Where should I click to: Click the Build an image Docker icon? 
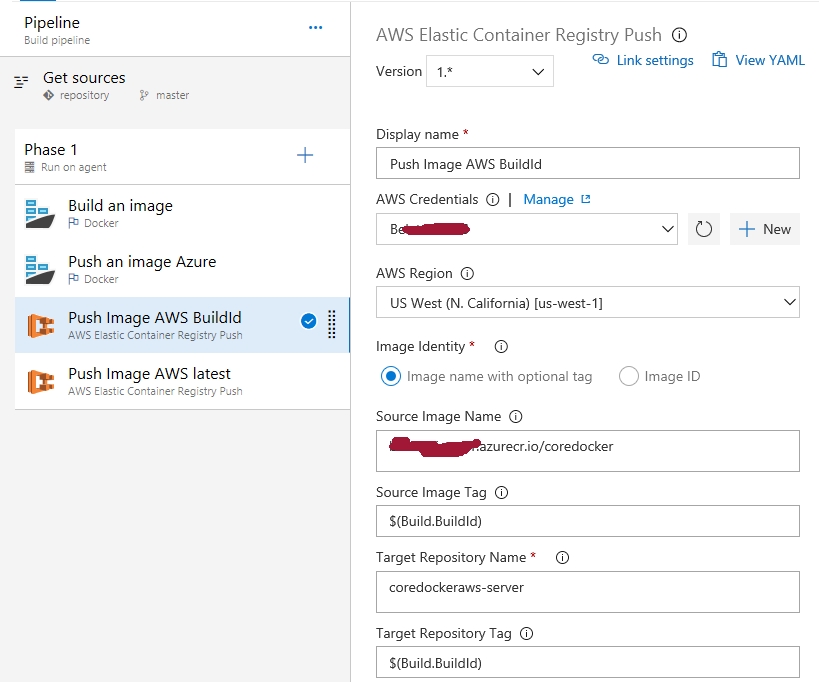[40, 214]
